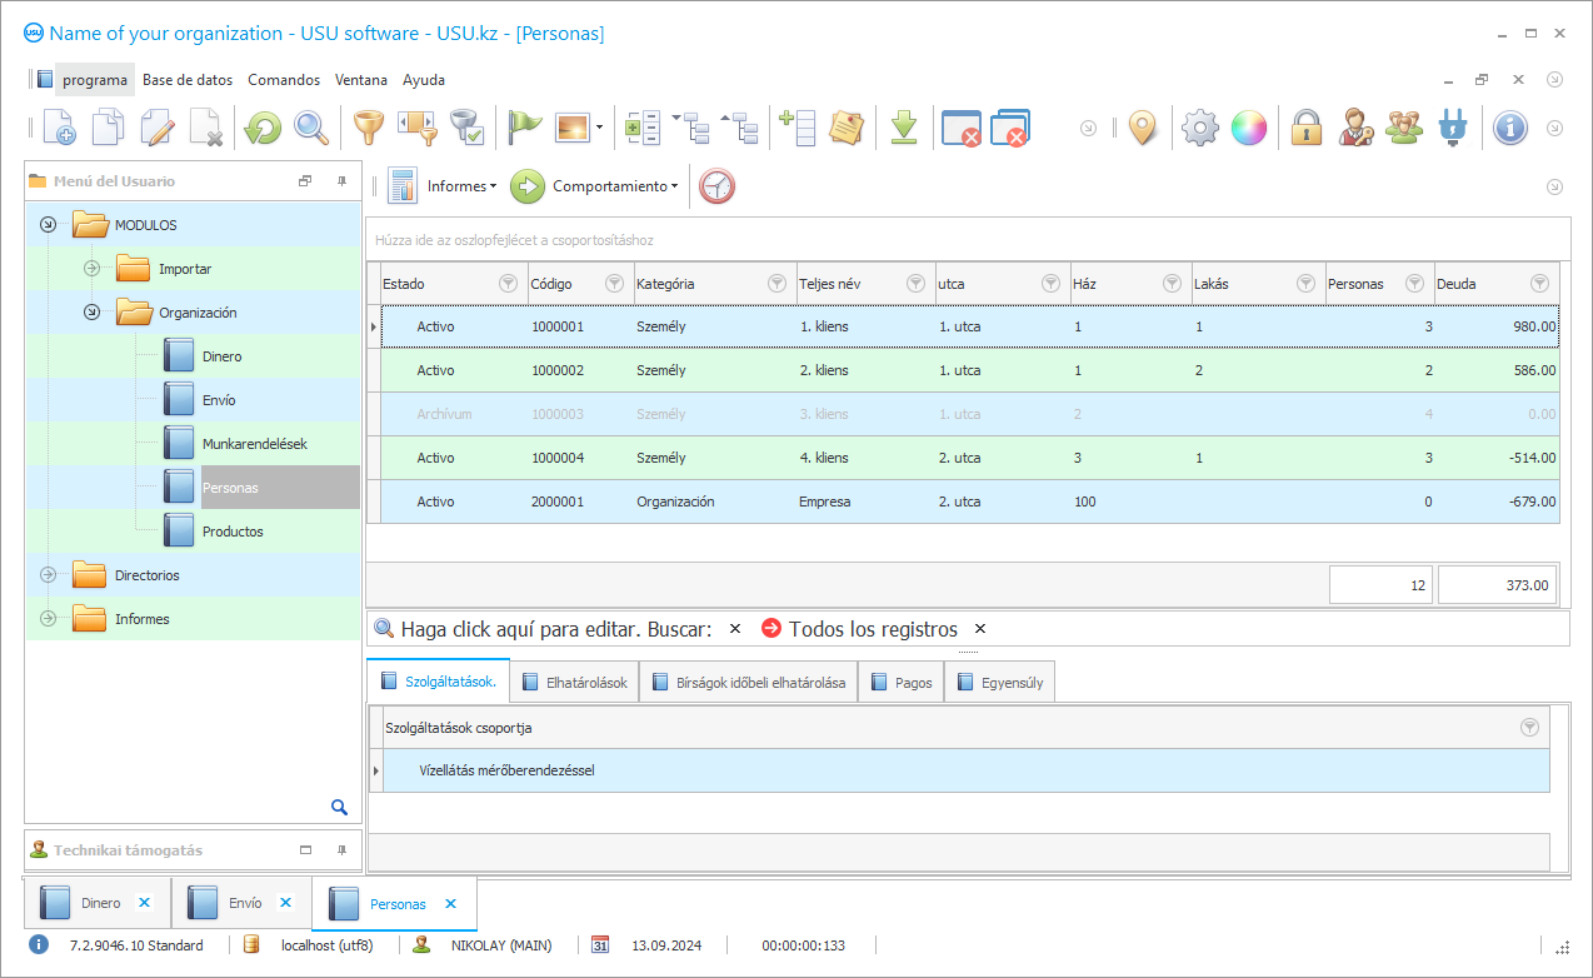The width and height of the screenshot is (1593, 978).
Task: Open the Deuda column filter
Action: [1540, 284]
